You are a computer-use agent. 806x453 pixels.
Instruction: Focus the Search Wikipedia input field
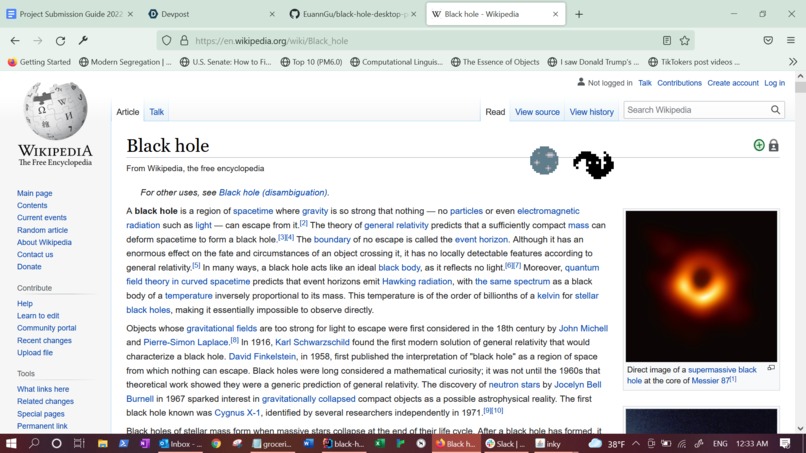(697, 110)
